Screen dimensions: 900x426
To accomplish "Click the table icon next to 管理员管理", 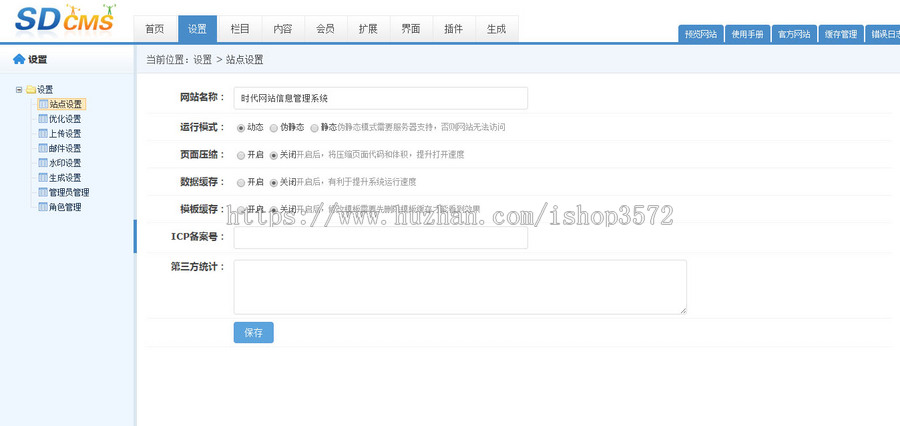I will click(x=43, y=192).
